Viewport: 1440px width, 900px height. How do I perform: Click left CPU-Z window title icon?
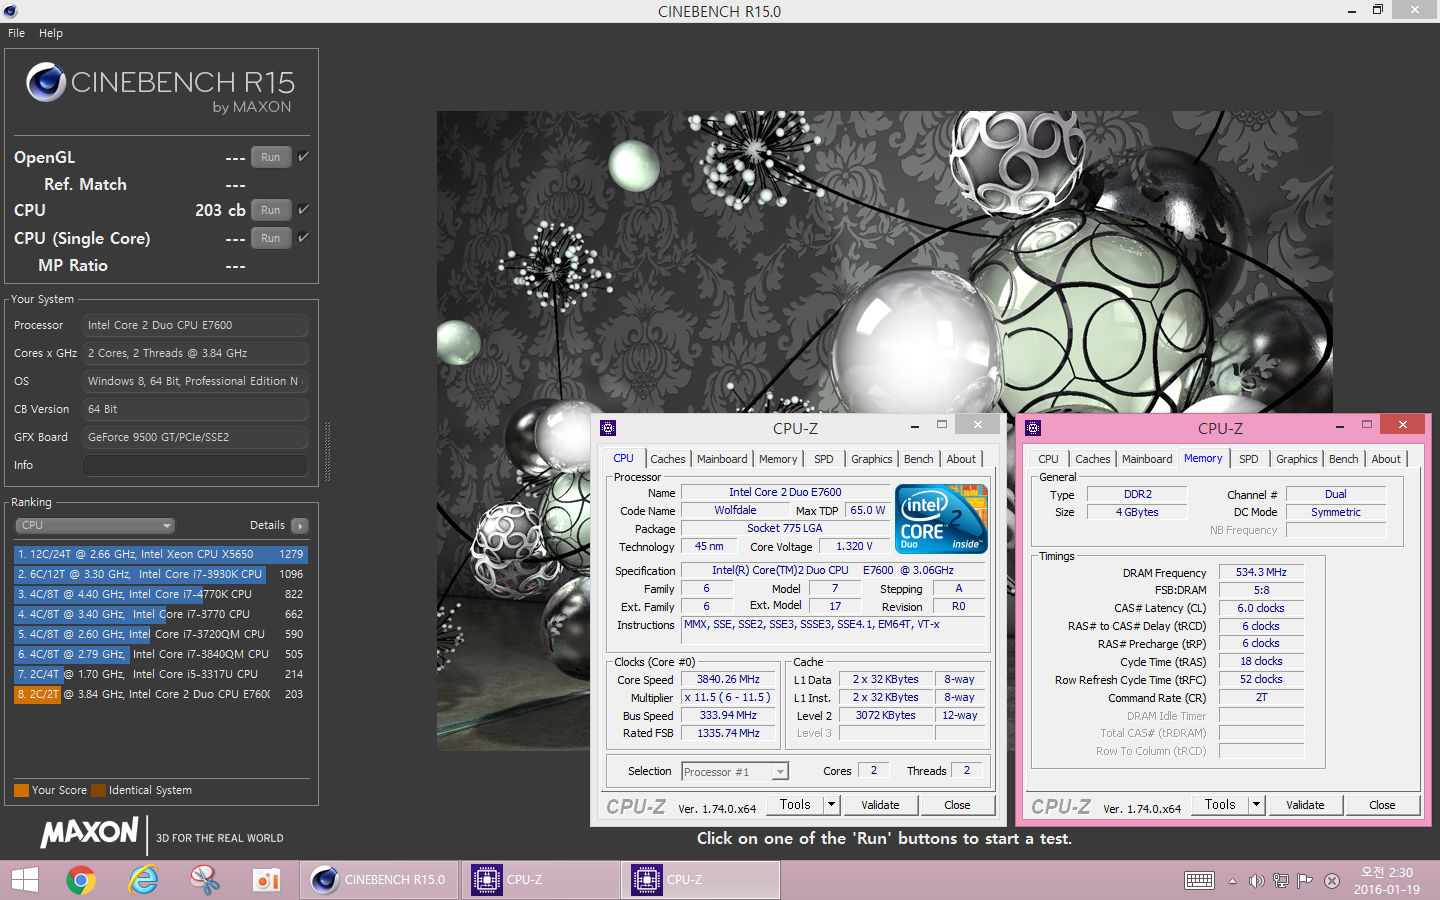[x=608, y=427]
